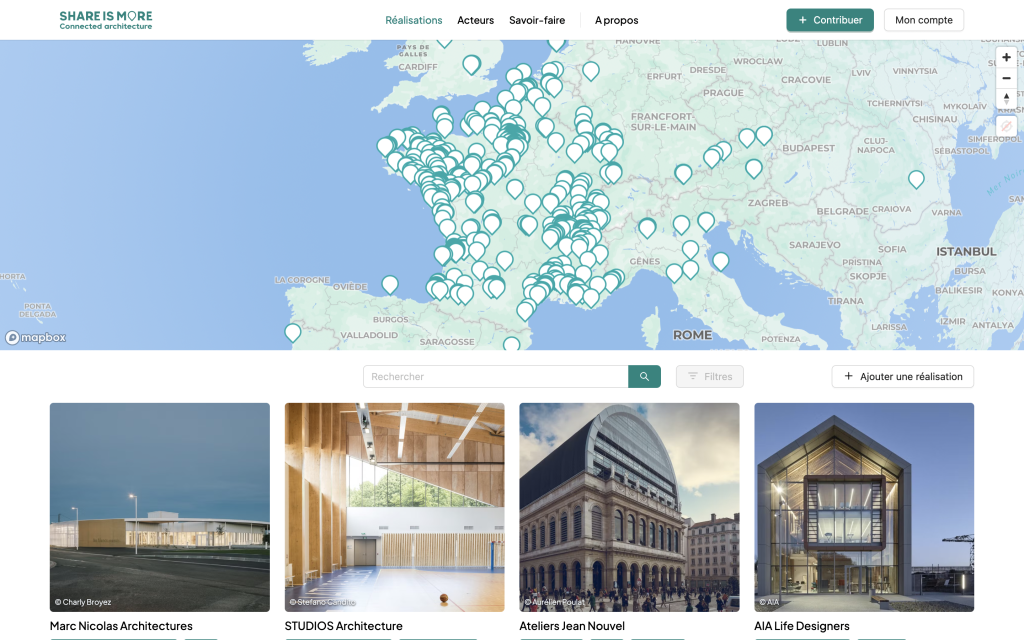The image size is (1024, 640).
Task: Click the AIA Life Designers title
Action: click(802, 626)
